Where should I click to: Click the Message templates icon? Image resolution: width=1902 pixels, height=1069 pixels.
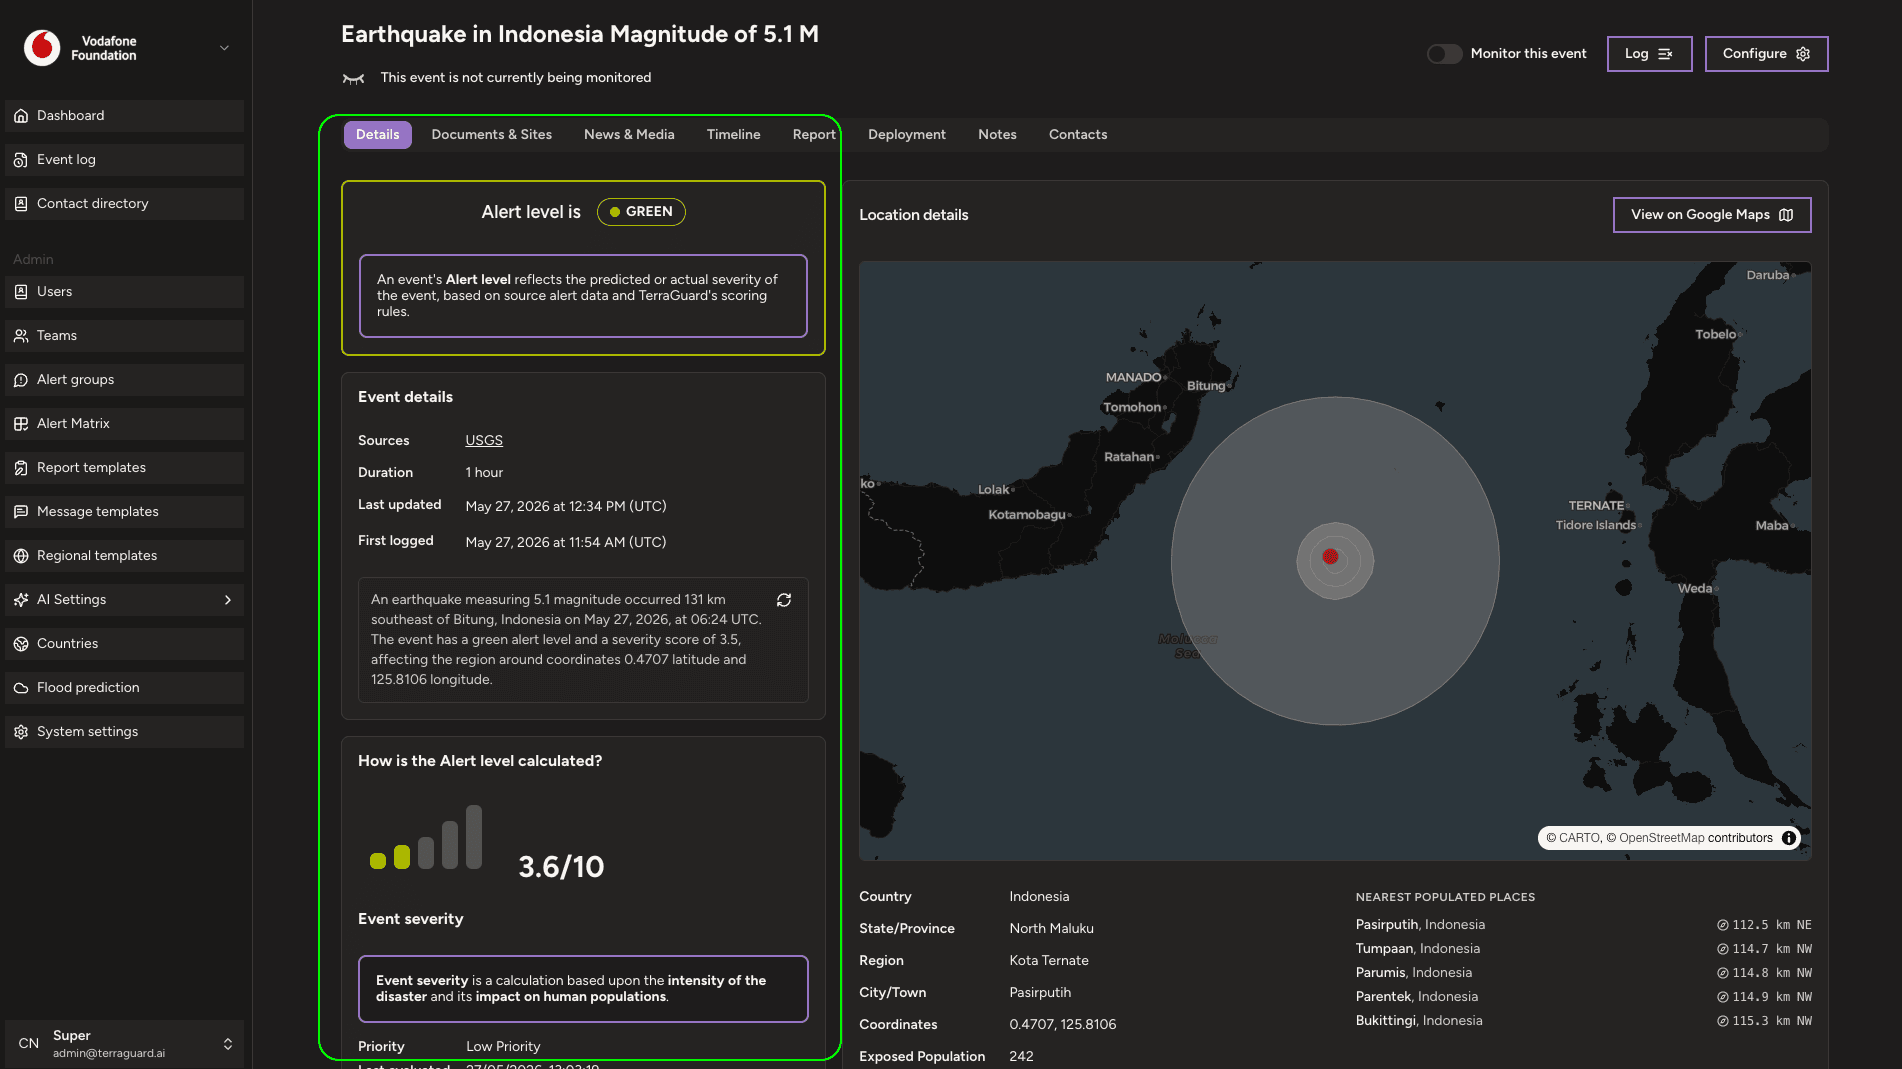(21, 512)
